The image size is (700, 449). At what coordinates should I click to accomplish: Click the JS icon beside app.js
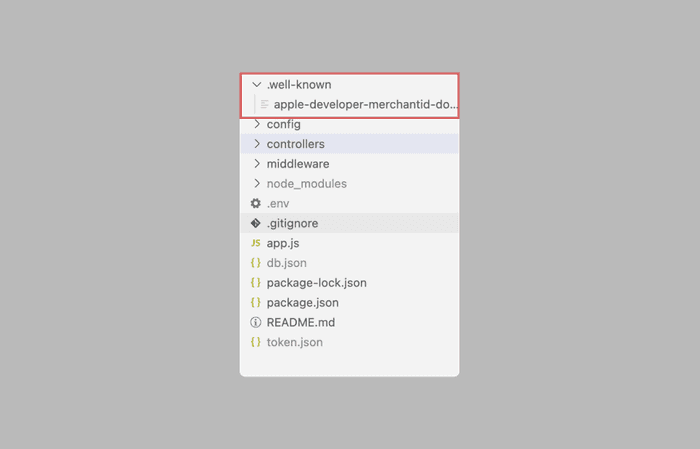256,243
